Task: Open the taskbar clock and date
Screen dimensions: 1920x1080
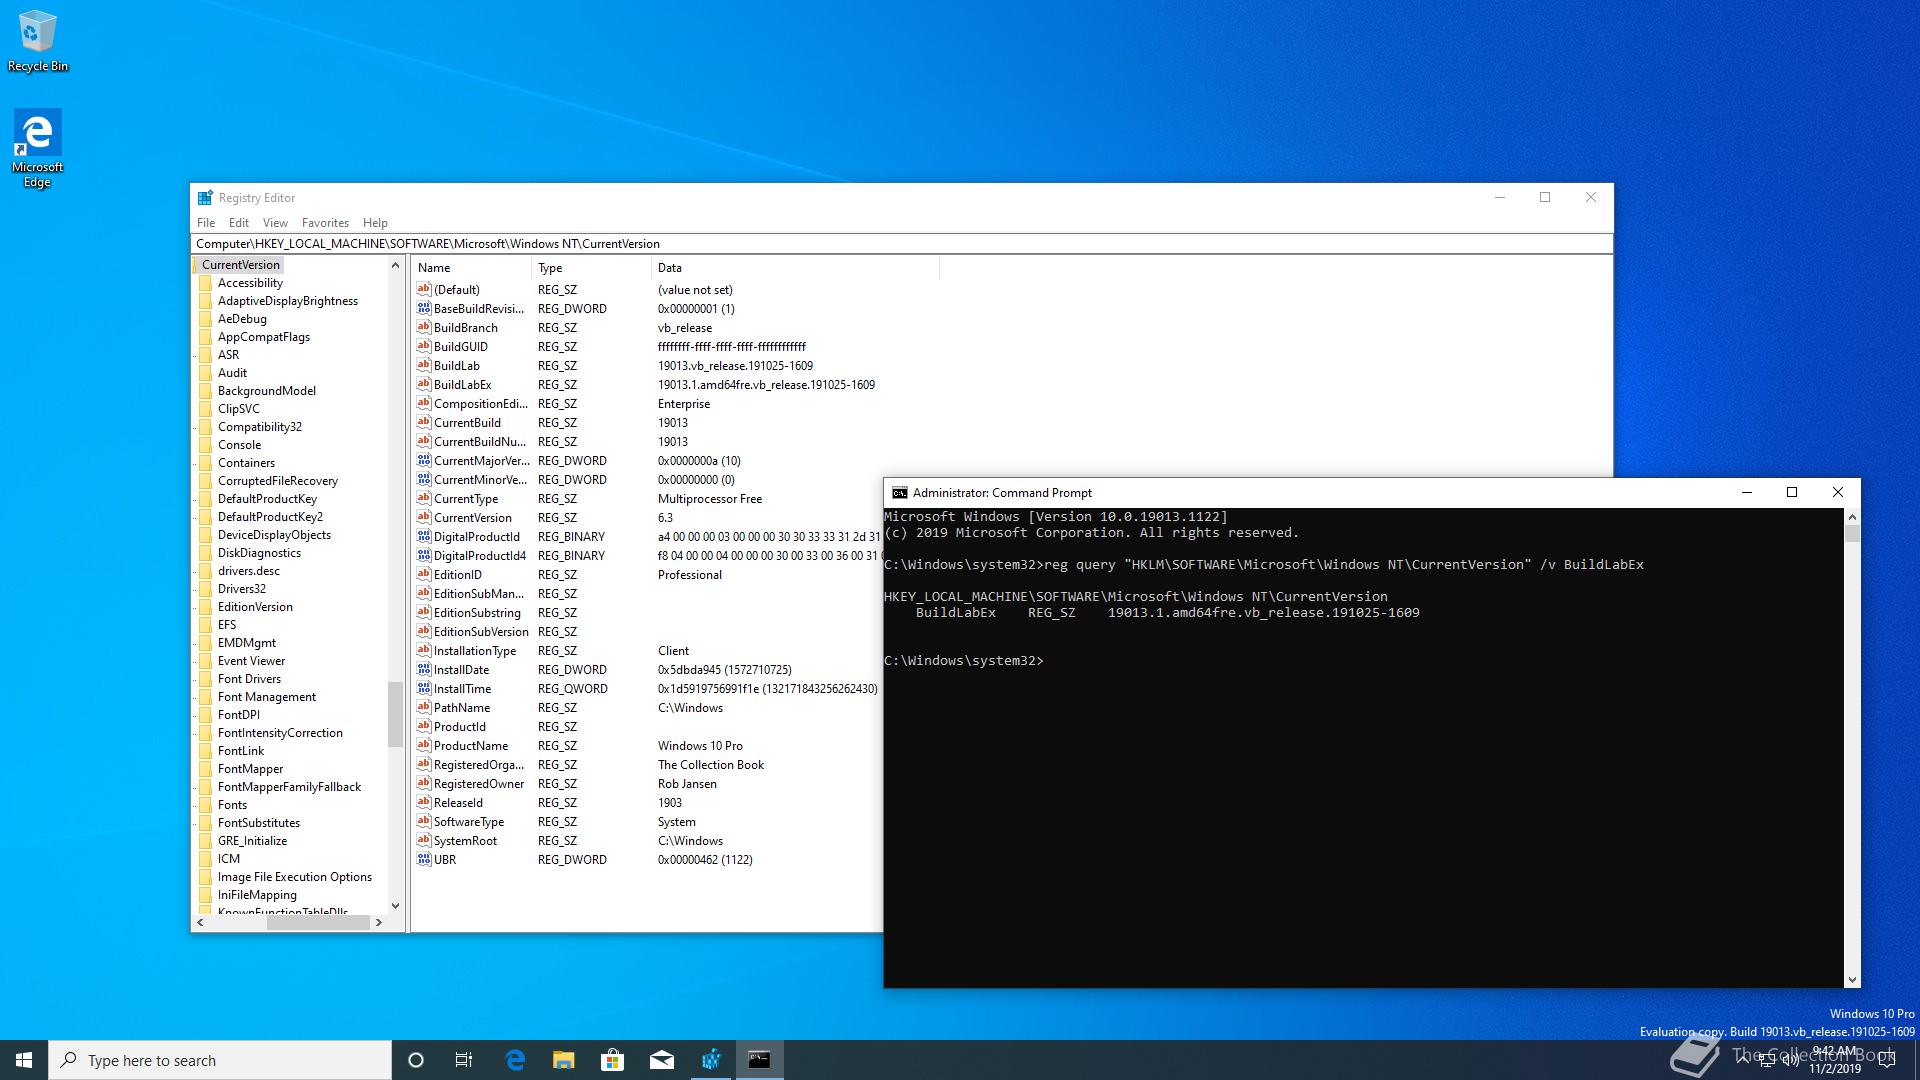Action: click(x=1835, y=1060)
